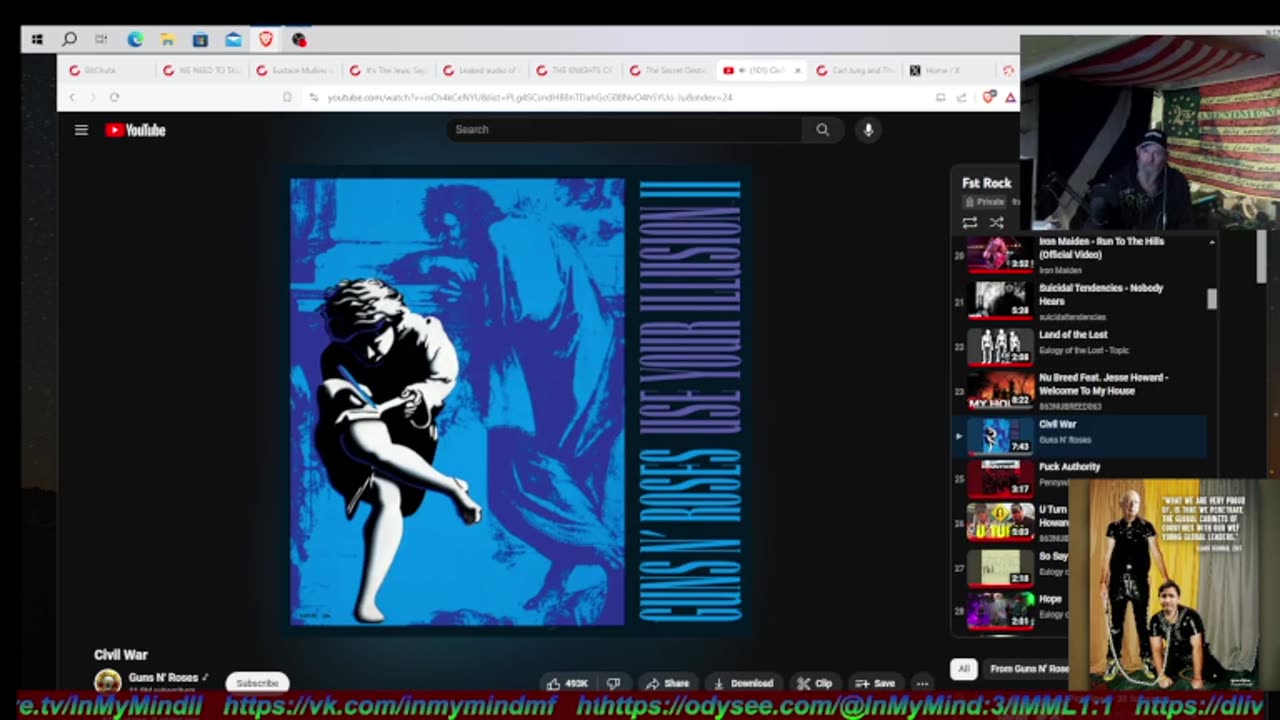Click the YouTube Search field
Viewport: 1280px width, 720px height.
[x=624, y=129]
